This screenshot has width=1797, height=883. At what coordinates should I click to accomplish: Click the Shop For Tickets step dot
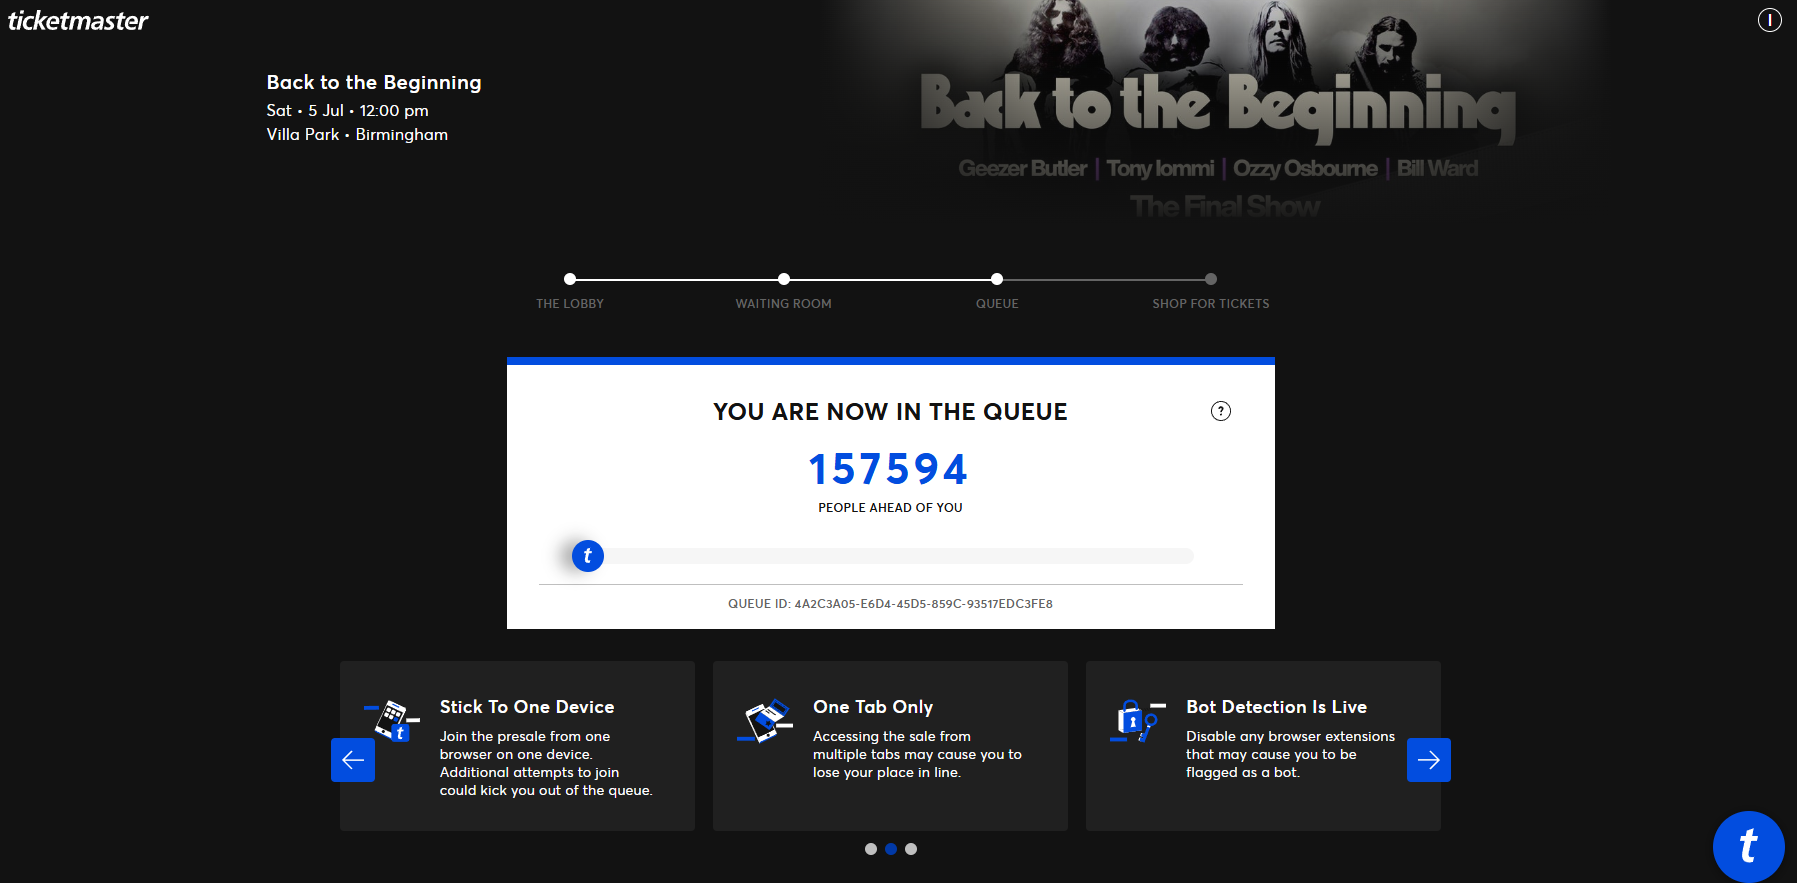point(1211,279)
